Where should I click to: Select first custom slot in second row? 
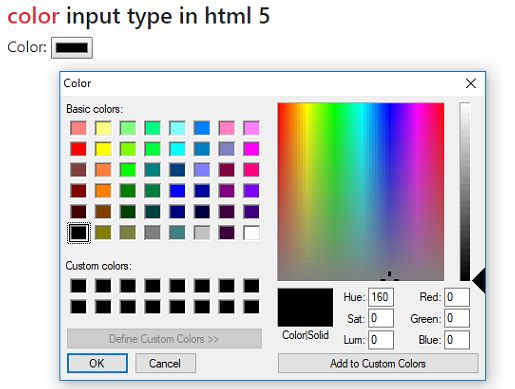pos(78,307)
